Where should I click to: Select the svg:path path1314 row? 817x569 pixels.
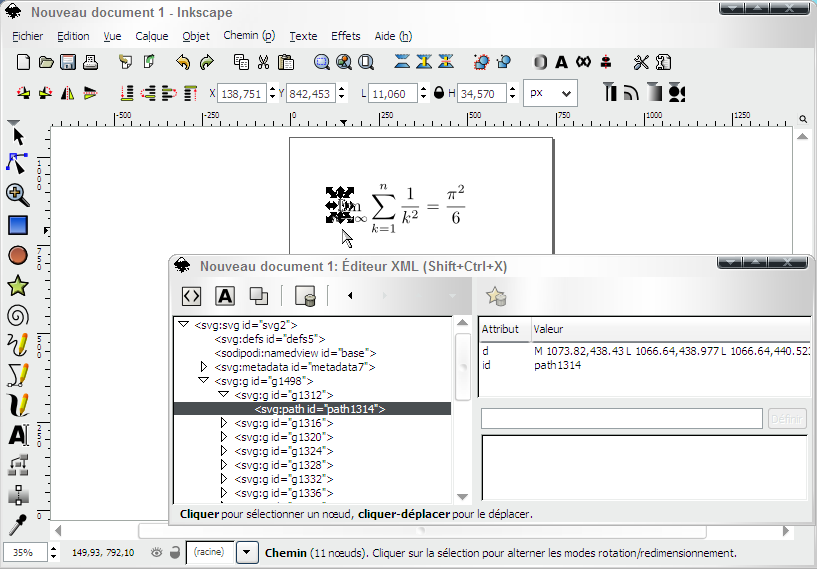[x=312, y=409]
